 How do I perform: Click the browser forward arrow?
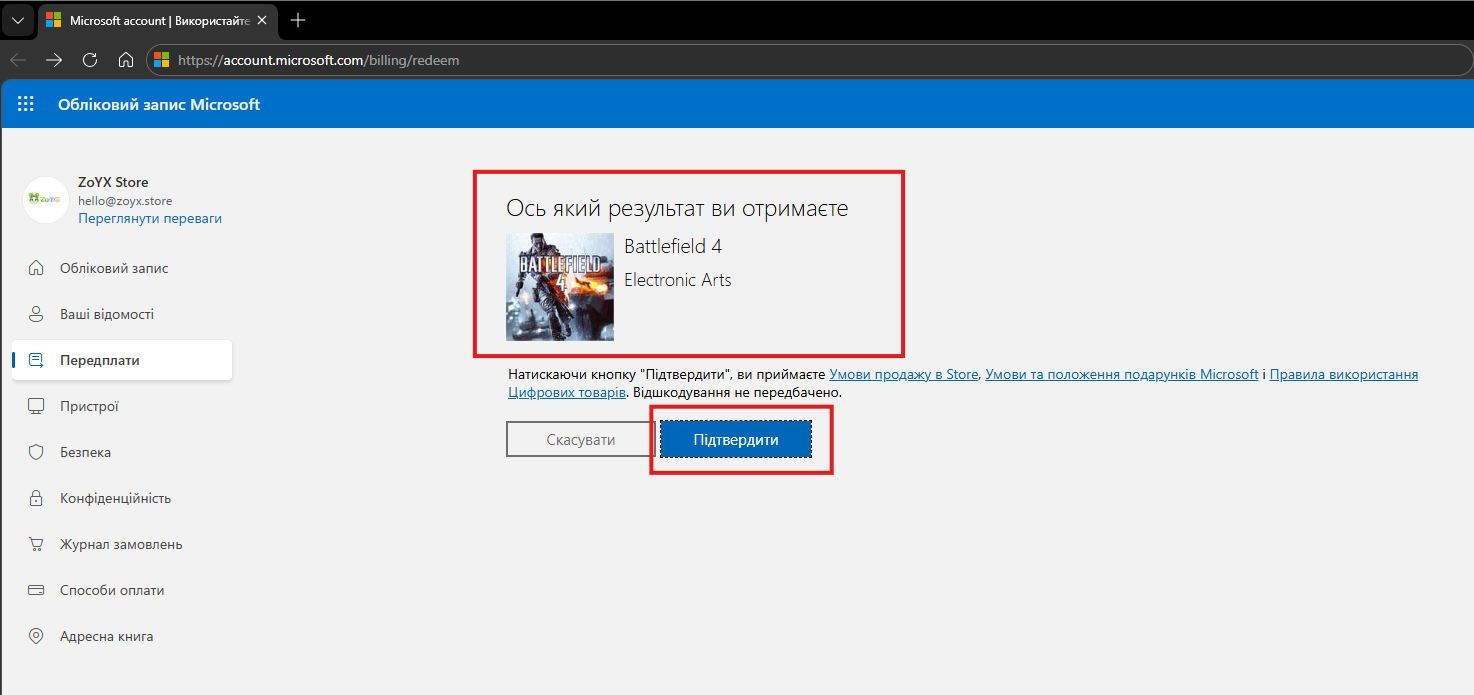point(54,60)
